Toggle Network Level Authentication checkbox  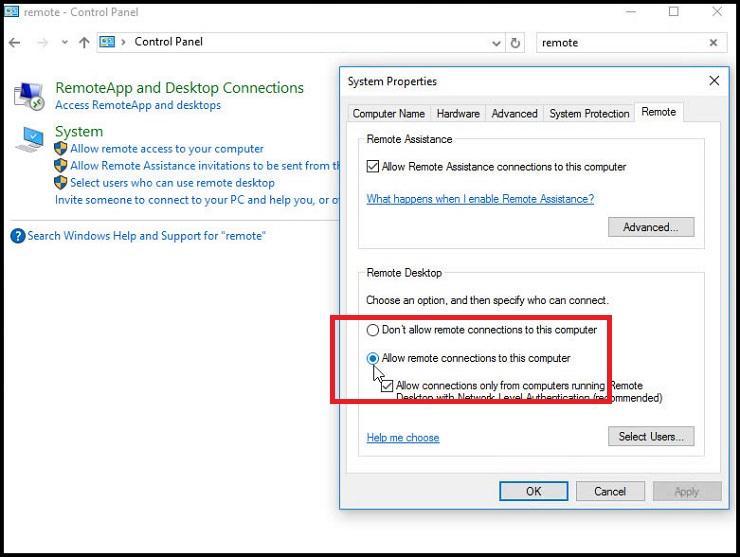387,386
